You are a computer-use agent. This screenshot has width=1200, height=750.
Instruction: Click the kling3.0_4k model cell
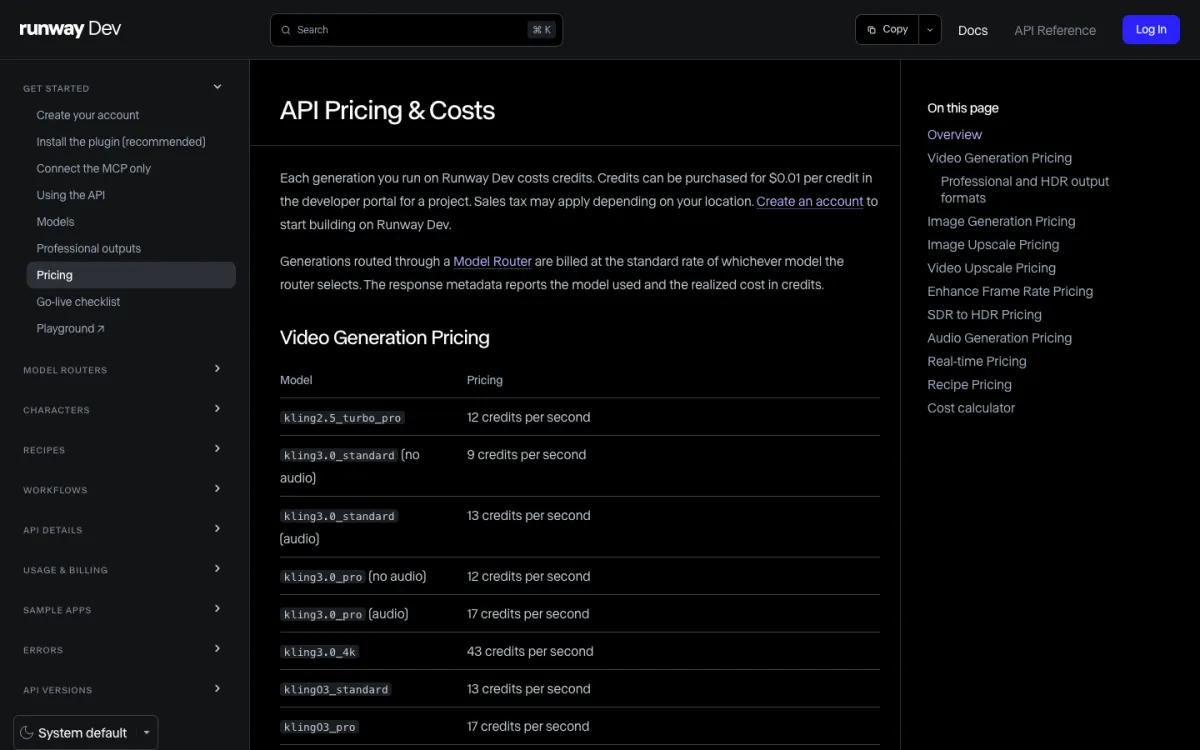coord(320,651)
